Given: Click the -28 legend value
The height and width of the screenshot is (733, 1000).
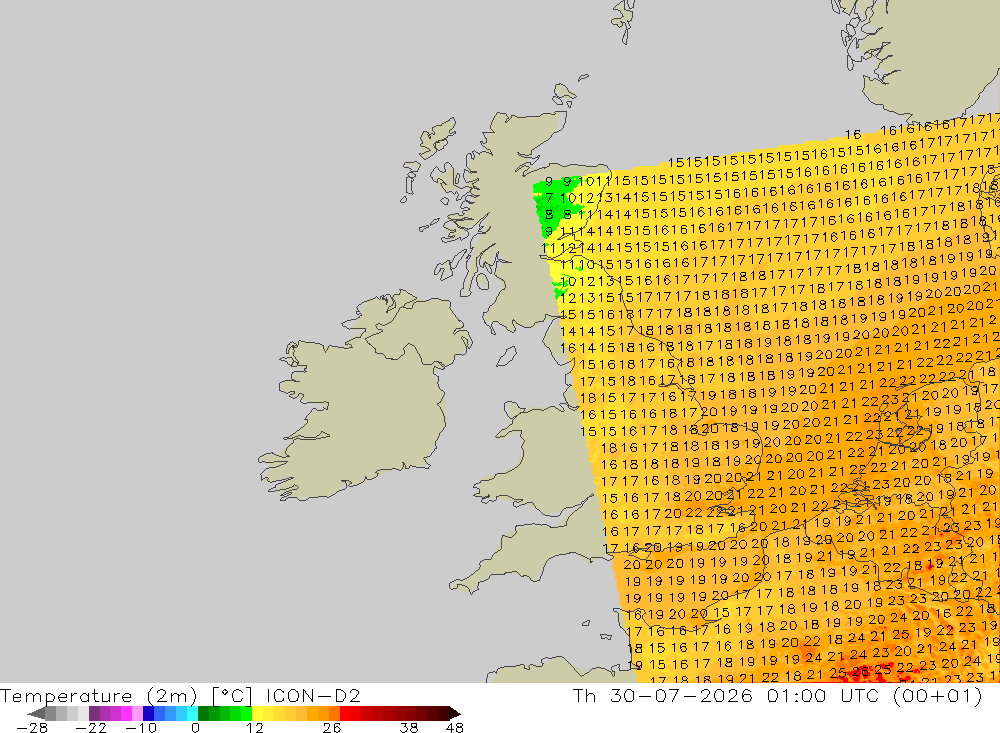Looking at the screenshot, I should pyautogui.click(x=31, y=728).
